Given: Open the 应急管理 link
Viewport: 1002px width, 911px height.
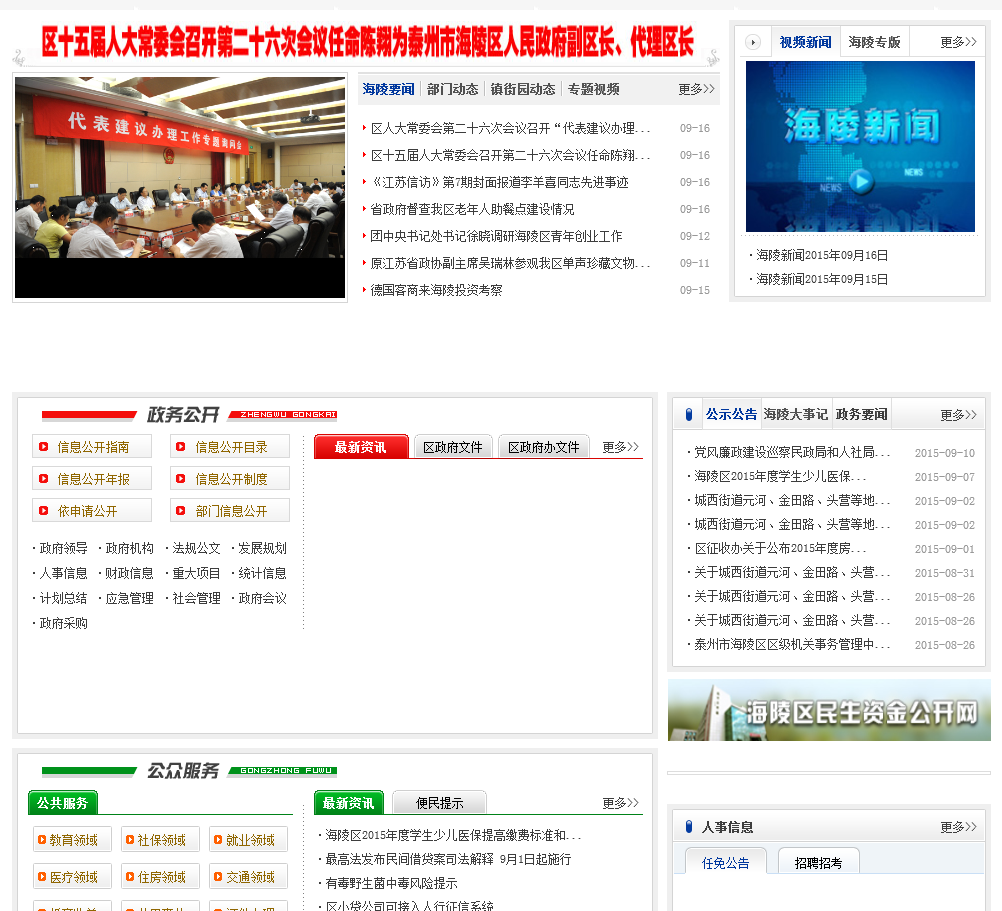Looking at the screenshot, I should pyautogui.click(x=129, y=598).
